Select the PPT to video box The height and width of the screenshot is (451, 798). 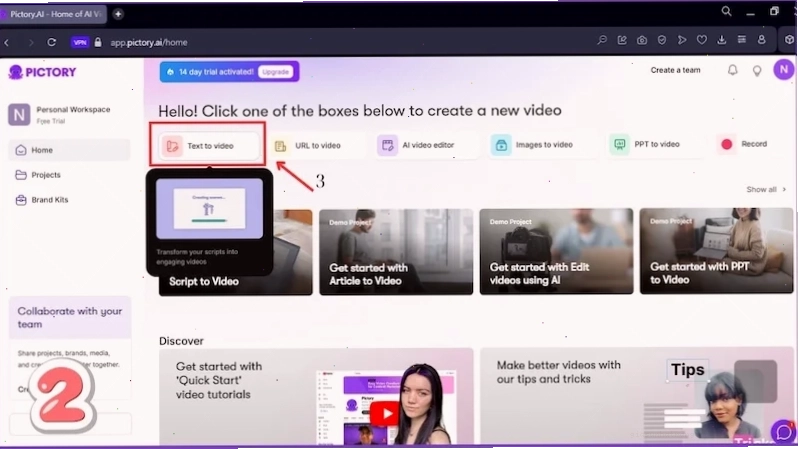point(655,144)
